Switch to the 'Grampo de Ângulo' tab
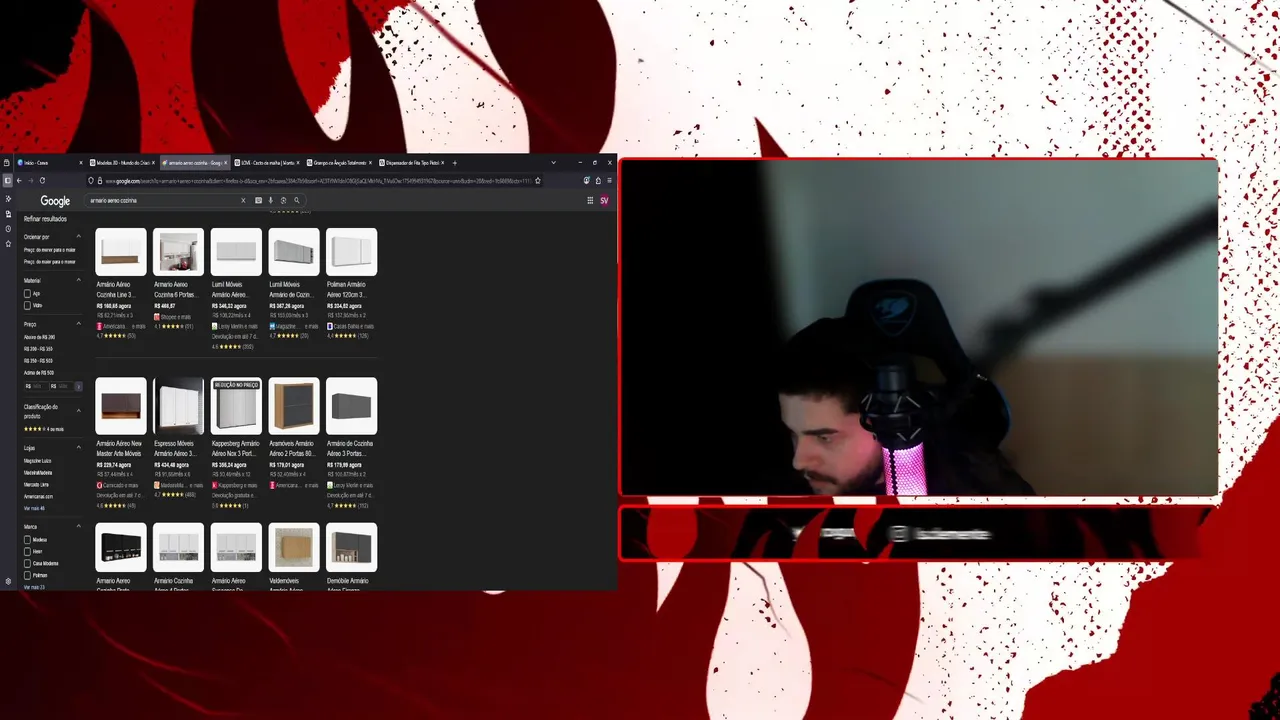This screenshot has width=1280, height=720. click(x=339, y=163)
